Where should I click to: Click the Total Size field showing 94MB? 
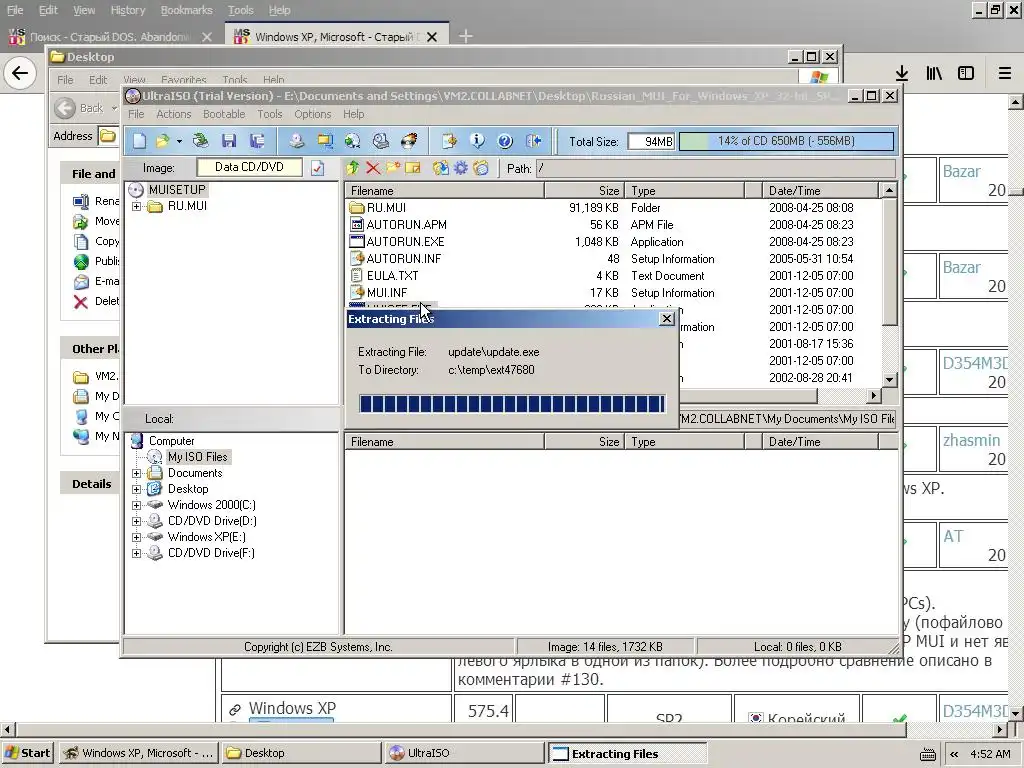point(651,141)
